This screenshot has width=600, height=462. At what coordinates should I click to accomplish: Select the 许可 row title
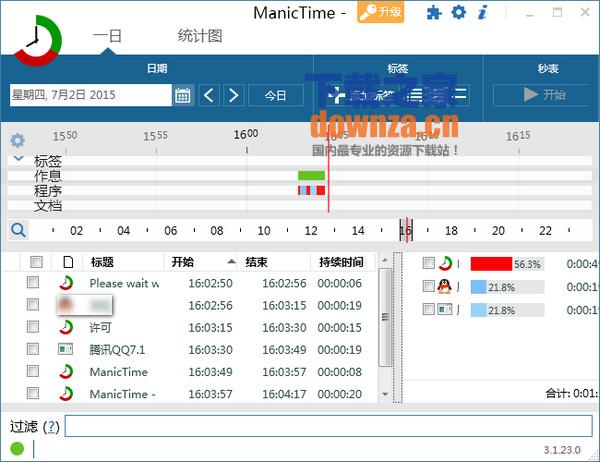[100, 328]
